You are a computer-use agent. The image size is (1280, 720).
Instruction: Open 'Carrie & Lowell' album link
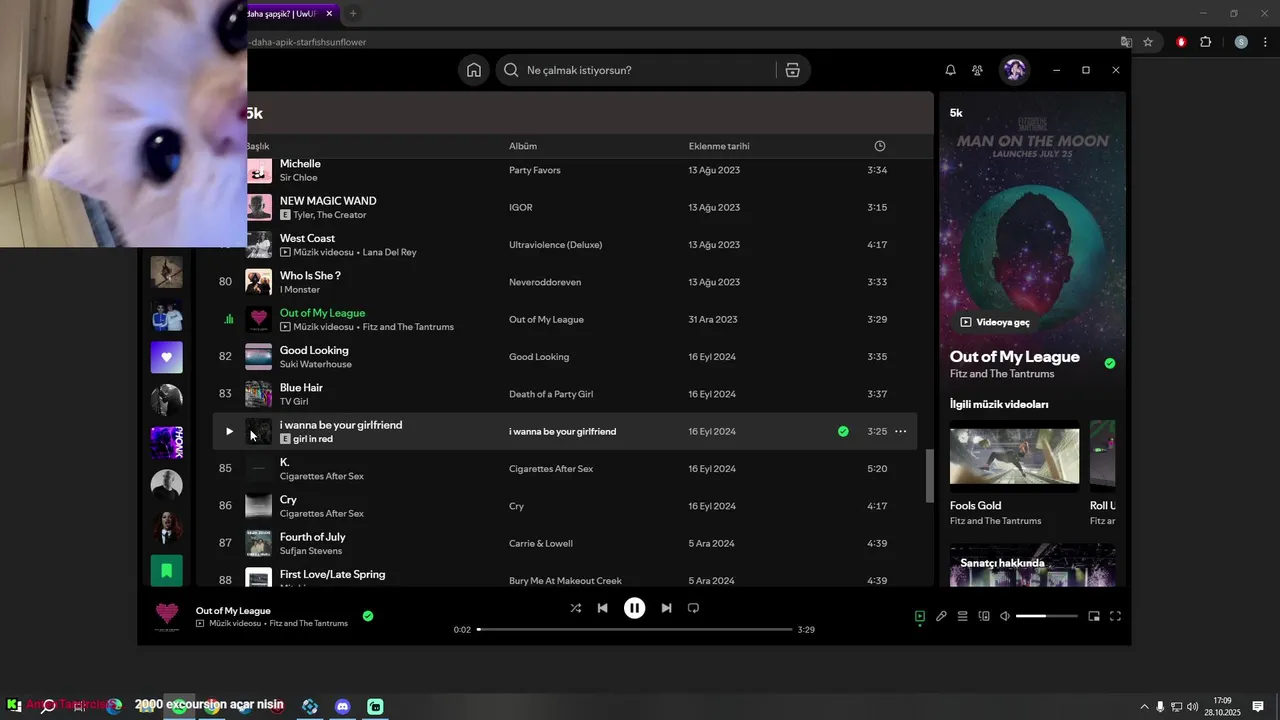pyautogui.click(x=541, y=543)
